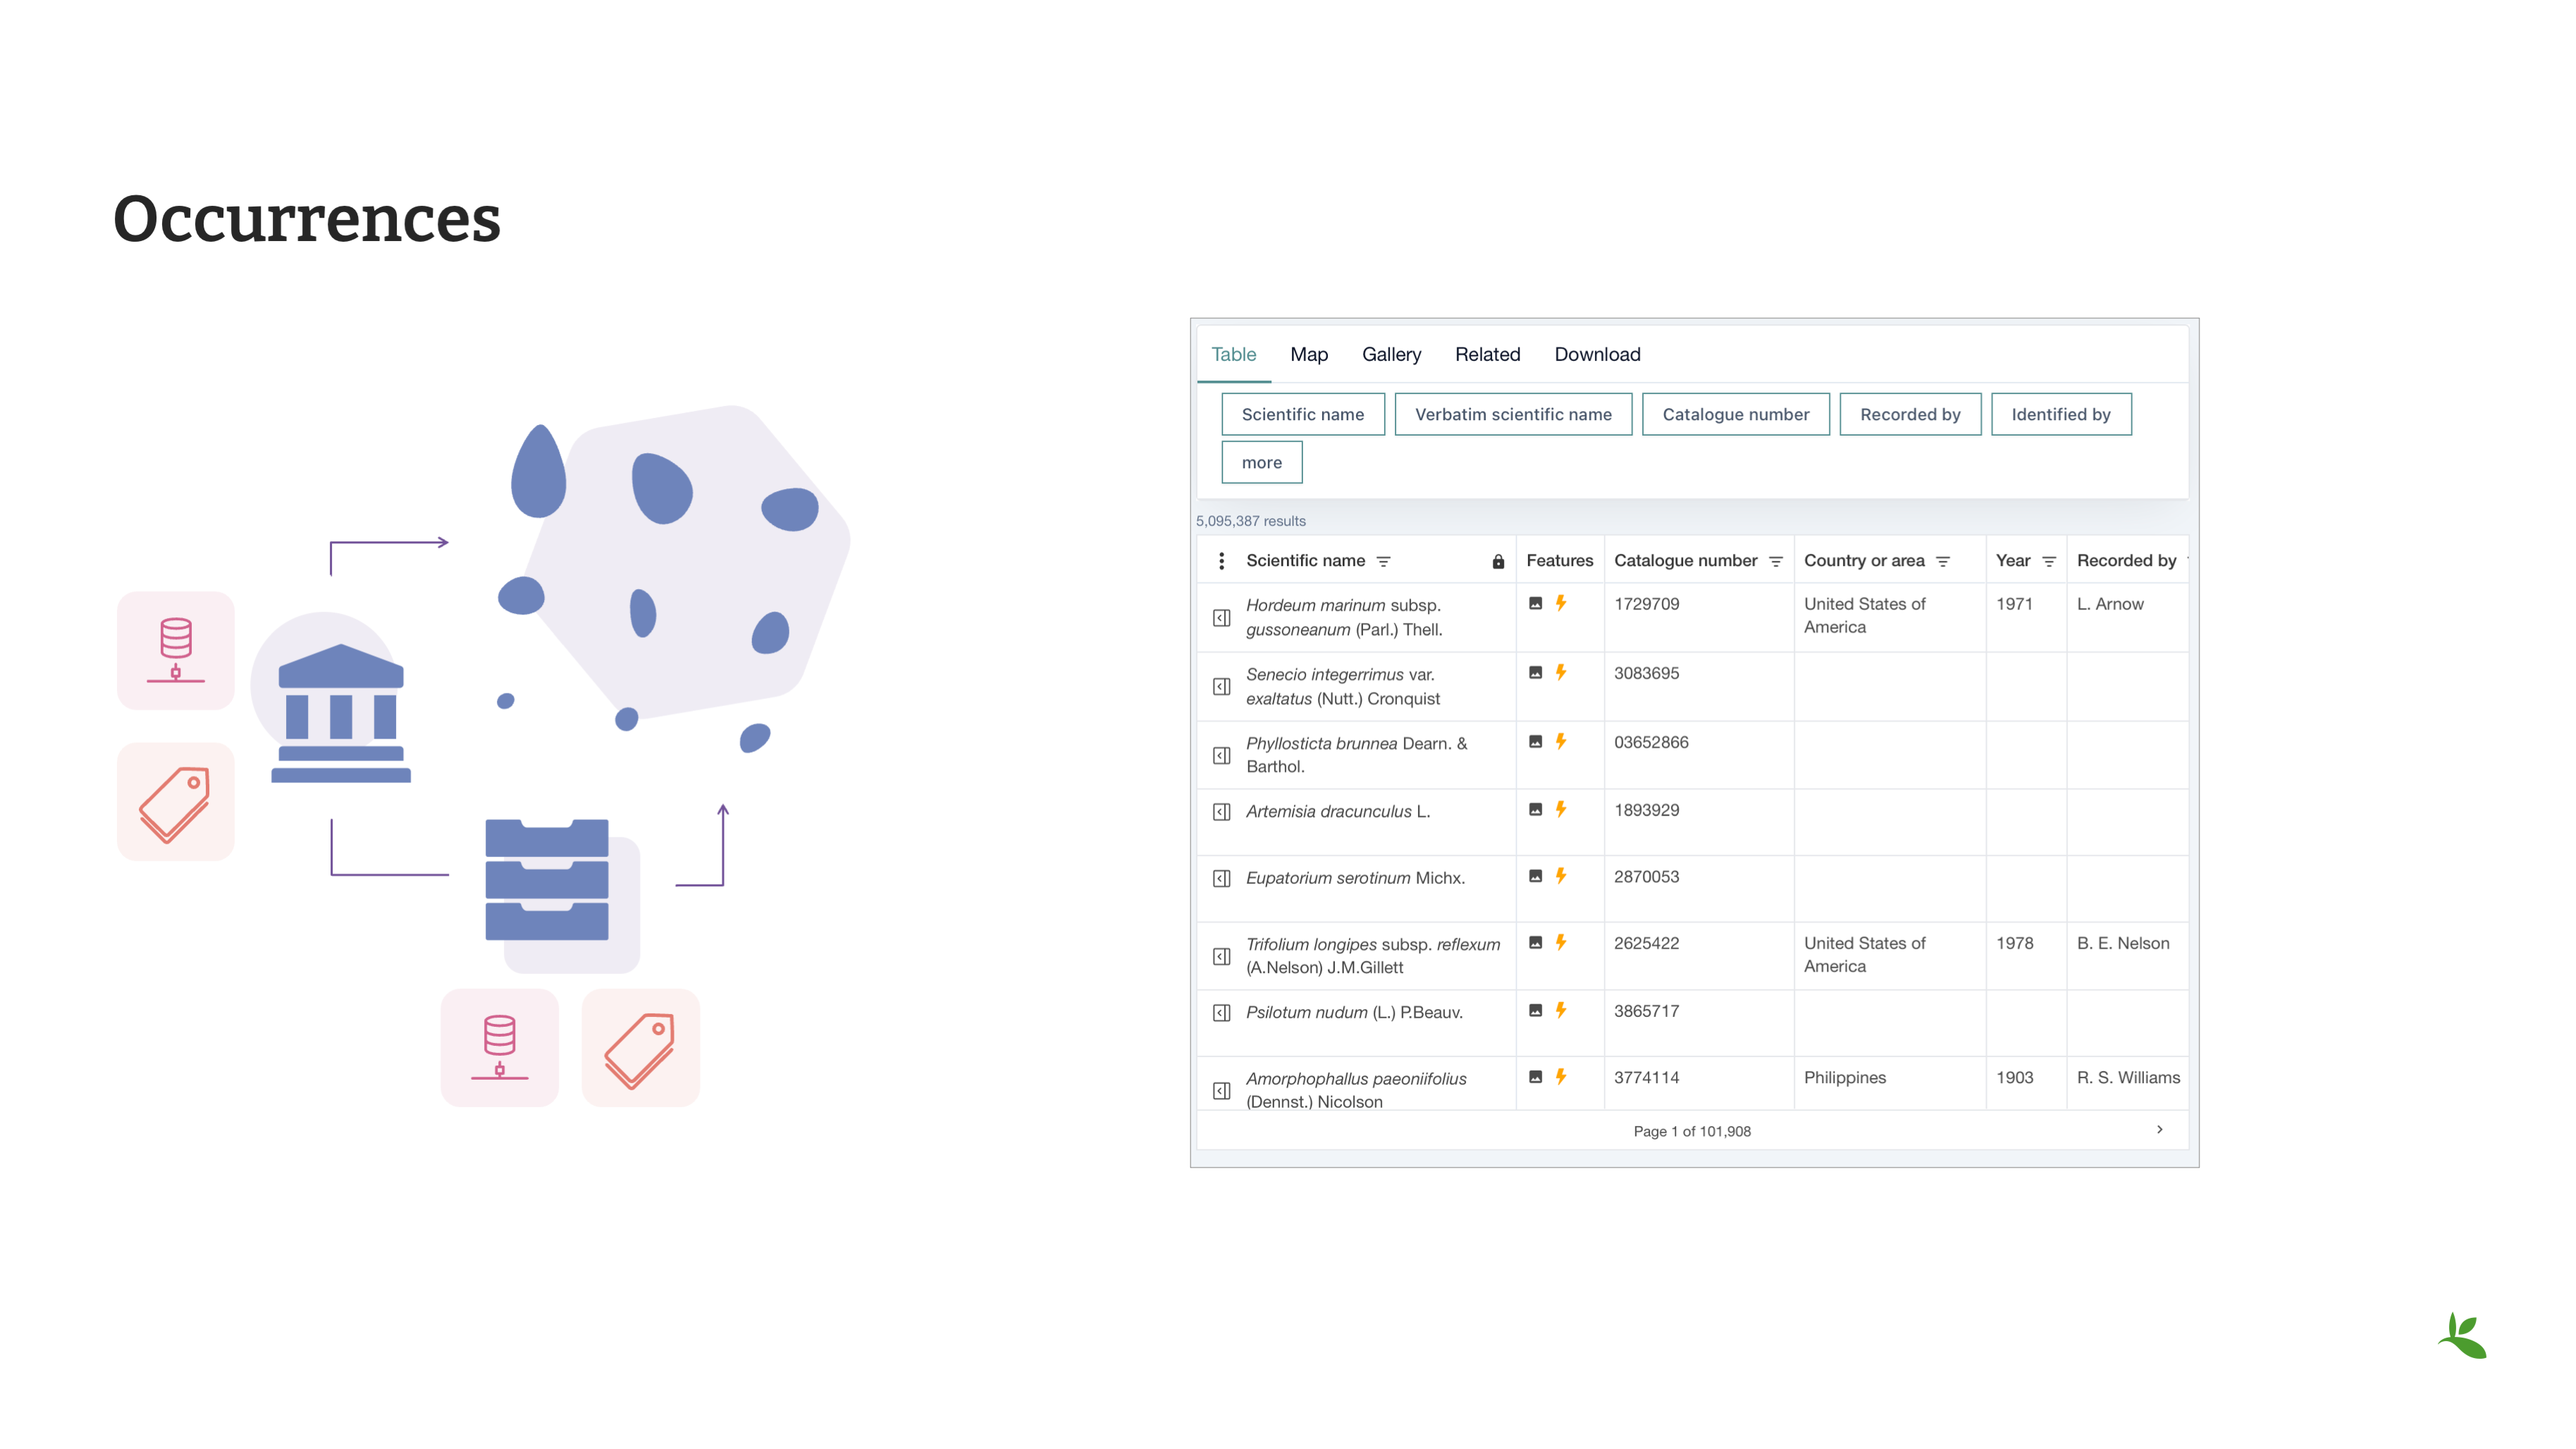This screenshot has width=2576, height=1449.
Task: Switch to the Gallery tab
Action: pyautogui.click(x=1390, y=354)
